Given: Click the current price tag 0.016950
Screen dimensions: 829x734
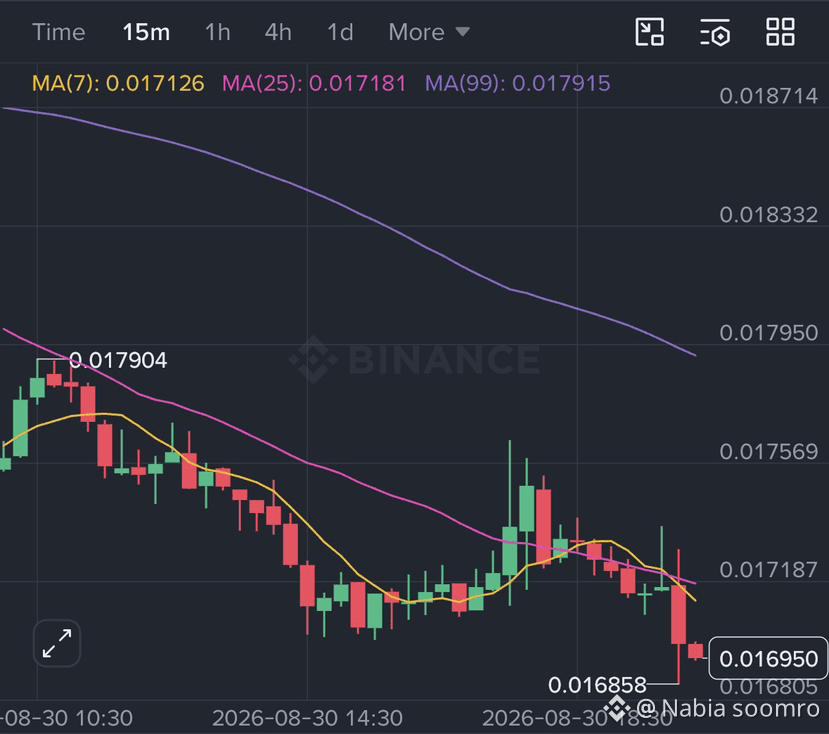Looking at the screenshot, I should click(768, 658).
